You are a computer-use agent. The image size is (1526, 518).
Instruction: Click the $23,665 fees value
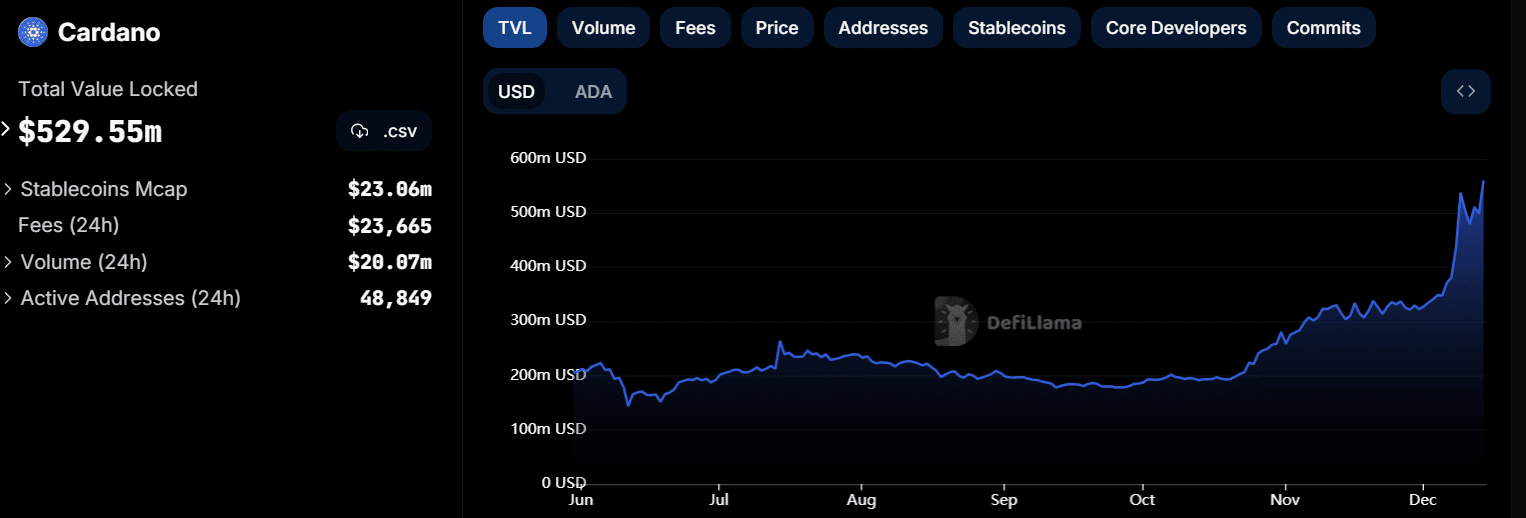point(390,226)
